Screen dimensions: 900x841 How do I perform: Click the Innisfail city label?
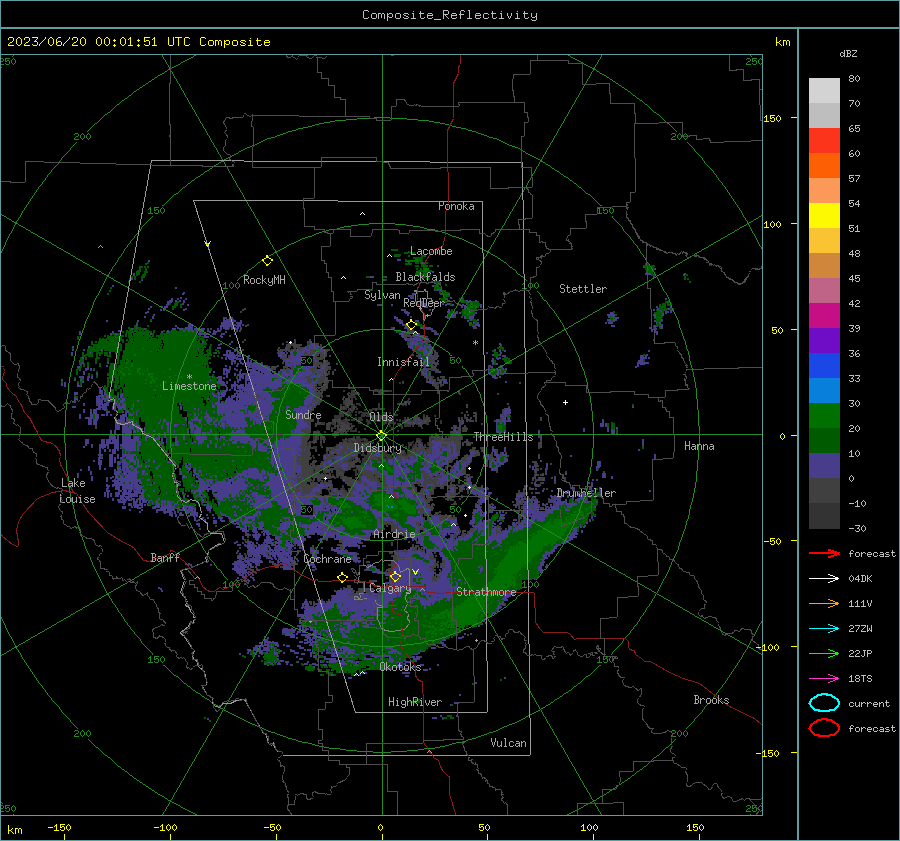click(x=403, y=362)
